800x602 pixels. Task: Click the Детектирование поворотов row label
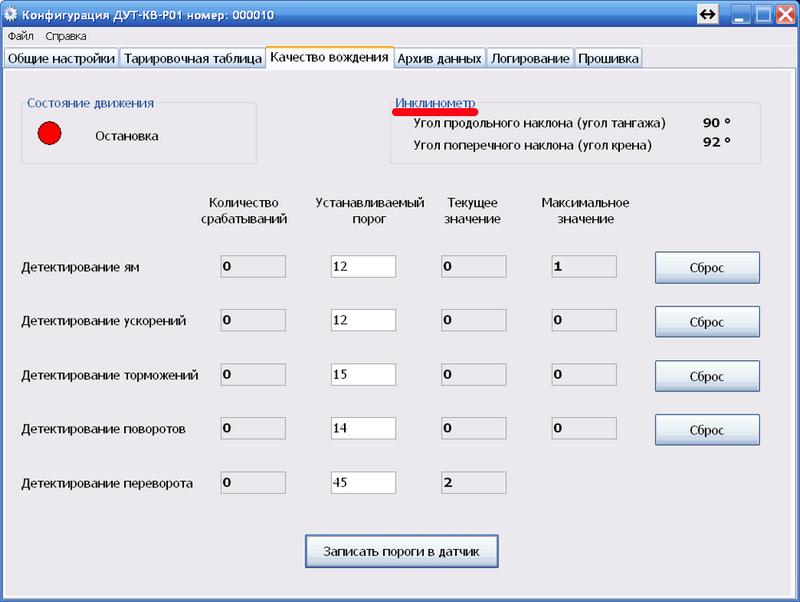[104, 429]
